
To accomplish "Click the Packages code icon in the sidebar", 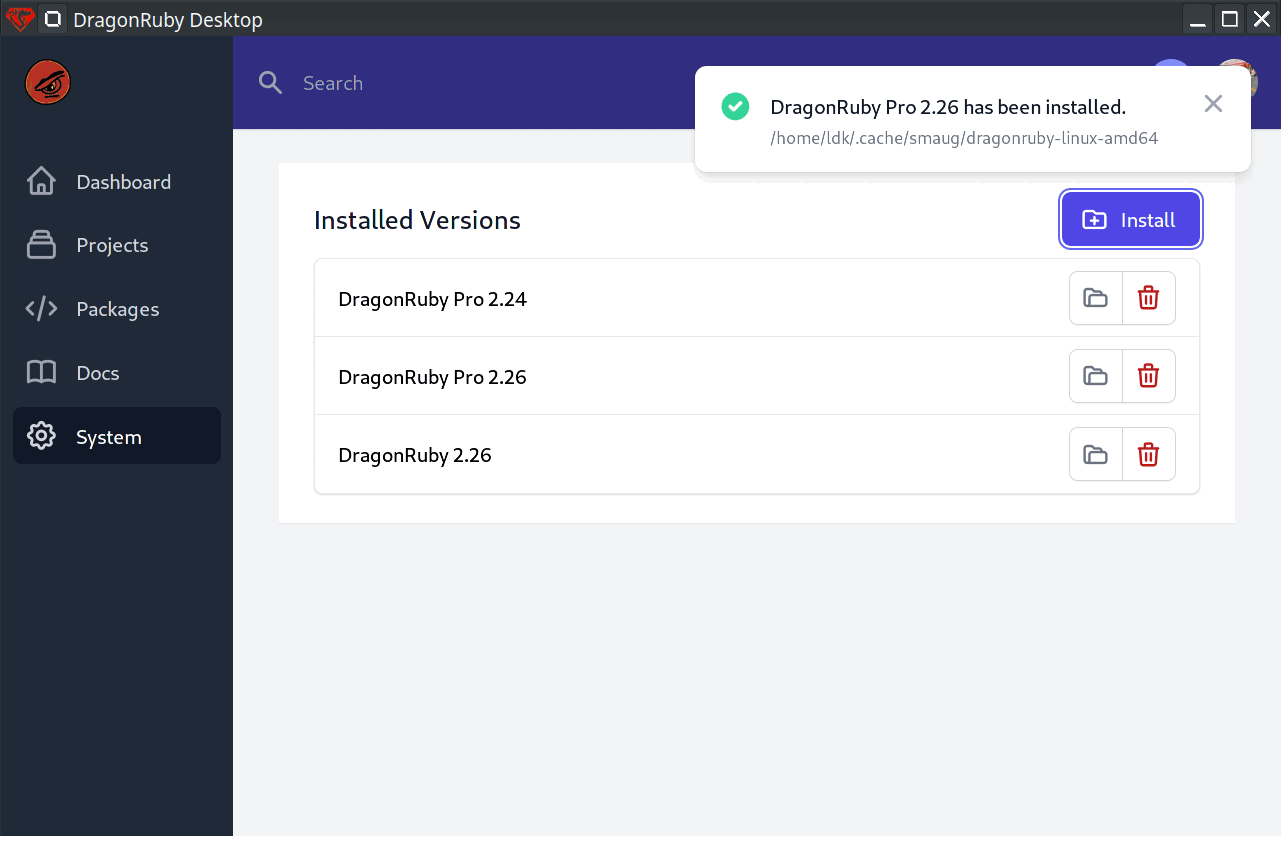I will pos(41,308).
